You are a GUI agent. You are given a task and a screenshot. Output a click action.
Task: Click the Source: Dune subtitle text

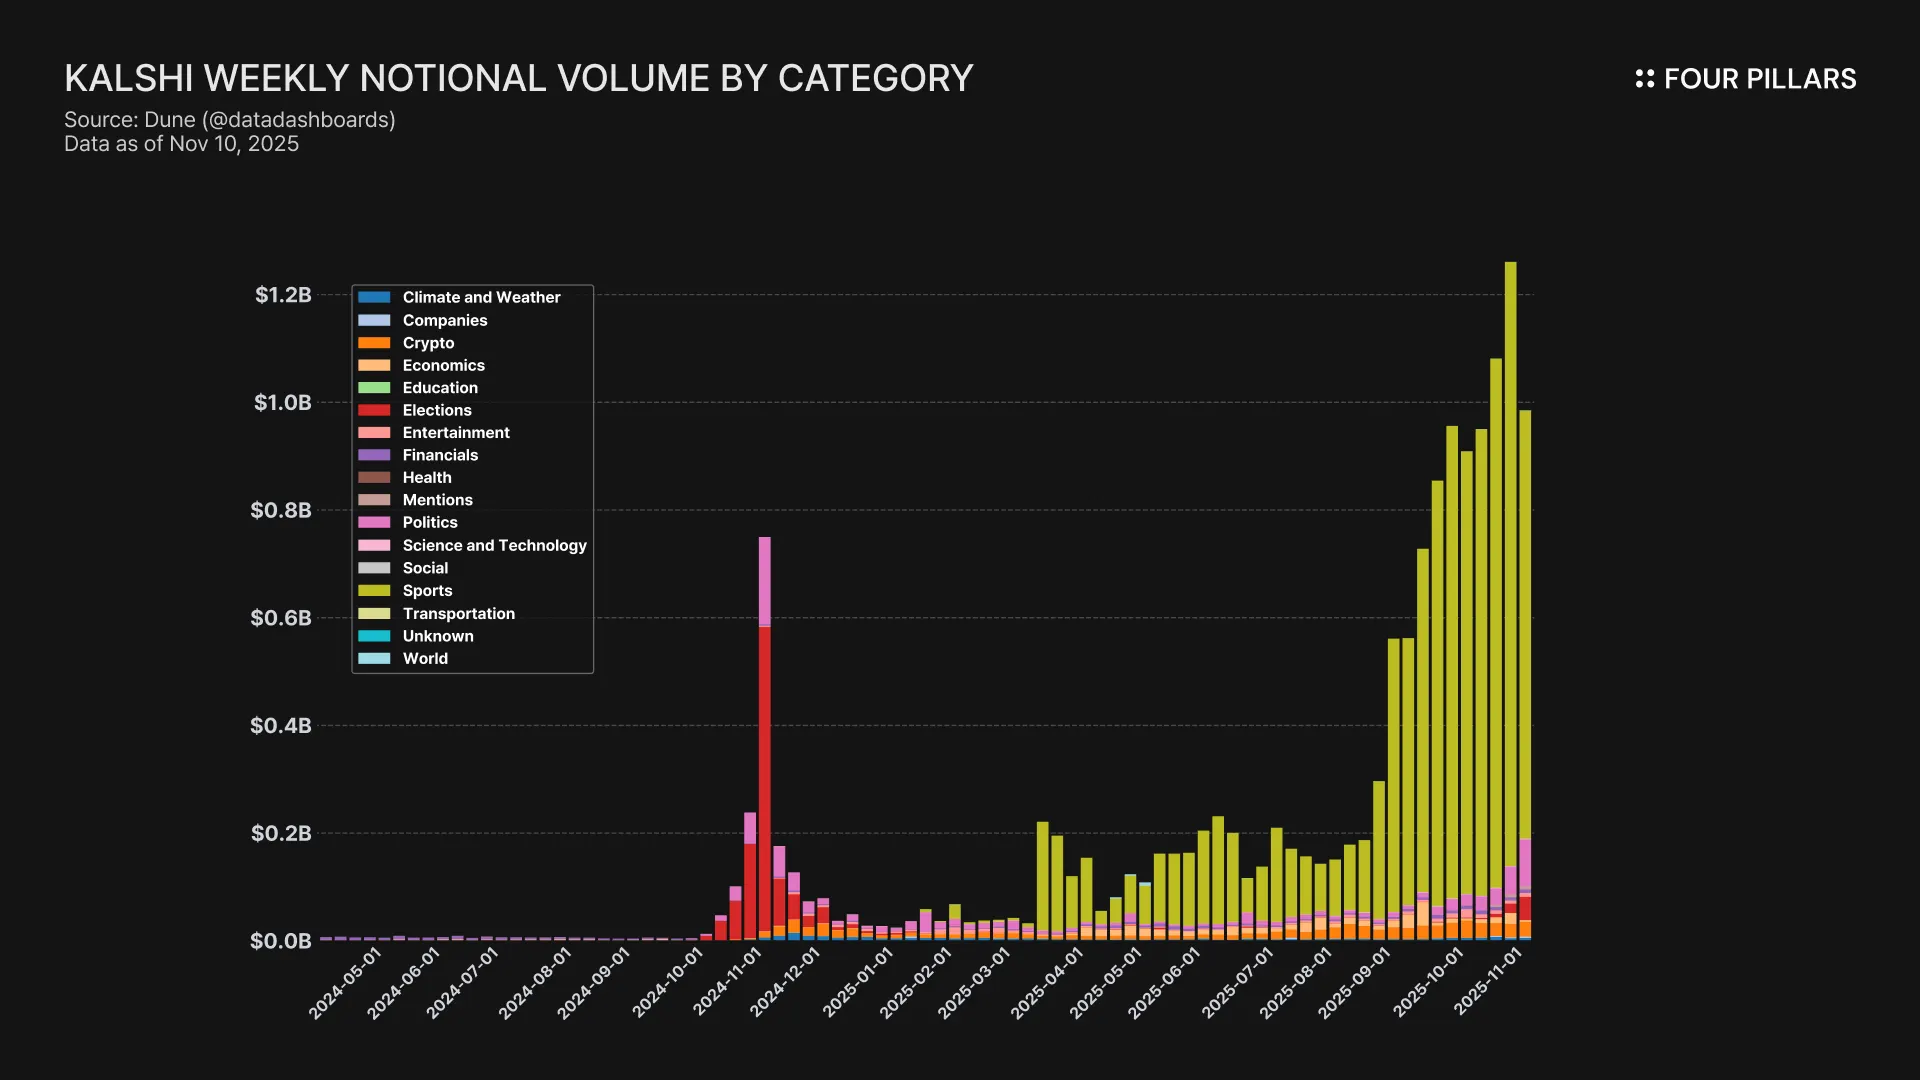[x=230, y=120]
